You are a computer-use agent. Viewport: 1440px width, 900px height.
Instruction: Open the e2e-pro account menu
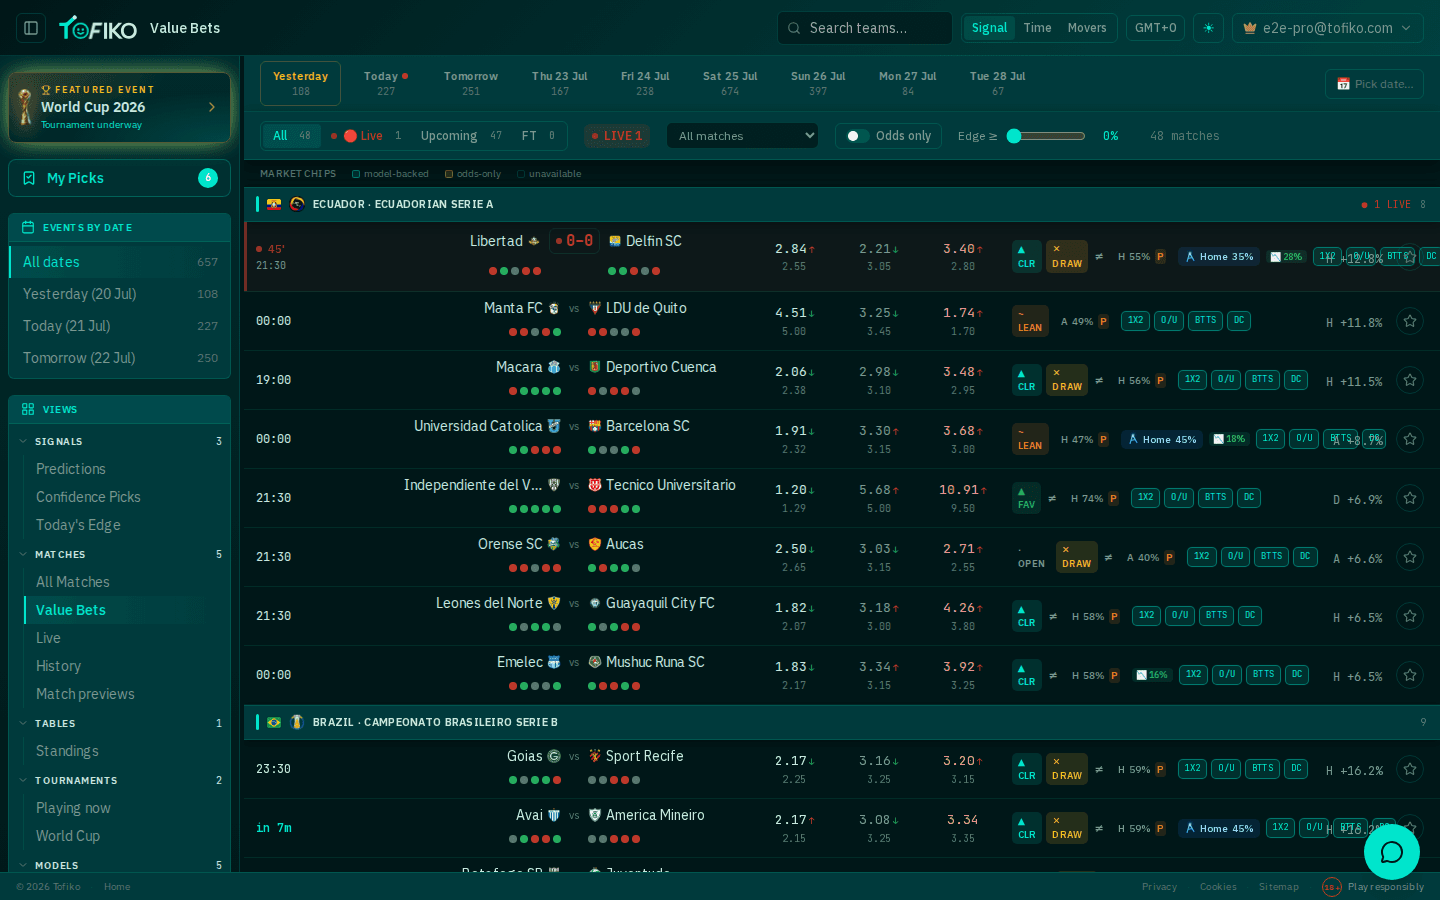[1328, 28]
